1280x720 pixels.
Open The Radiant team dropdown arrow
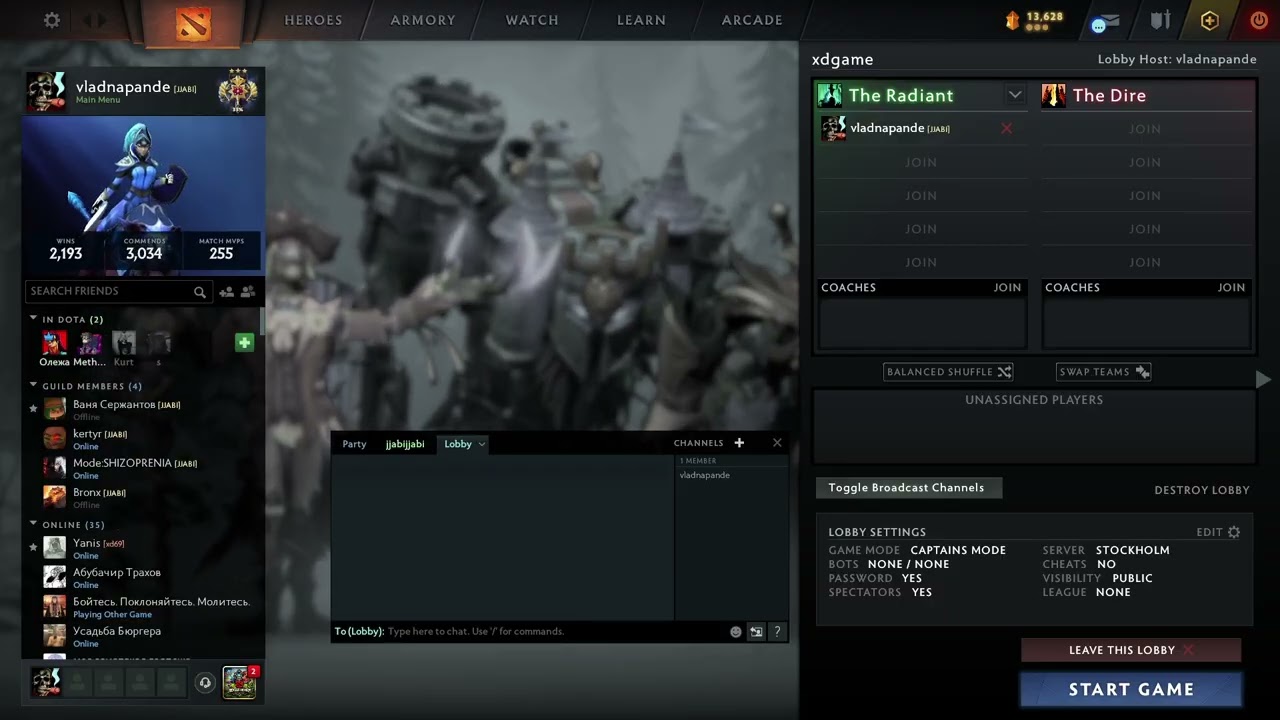click(1015, 95)
